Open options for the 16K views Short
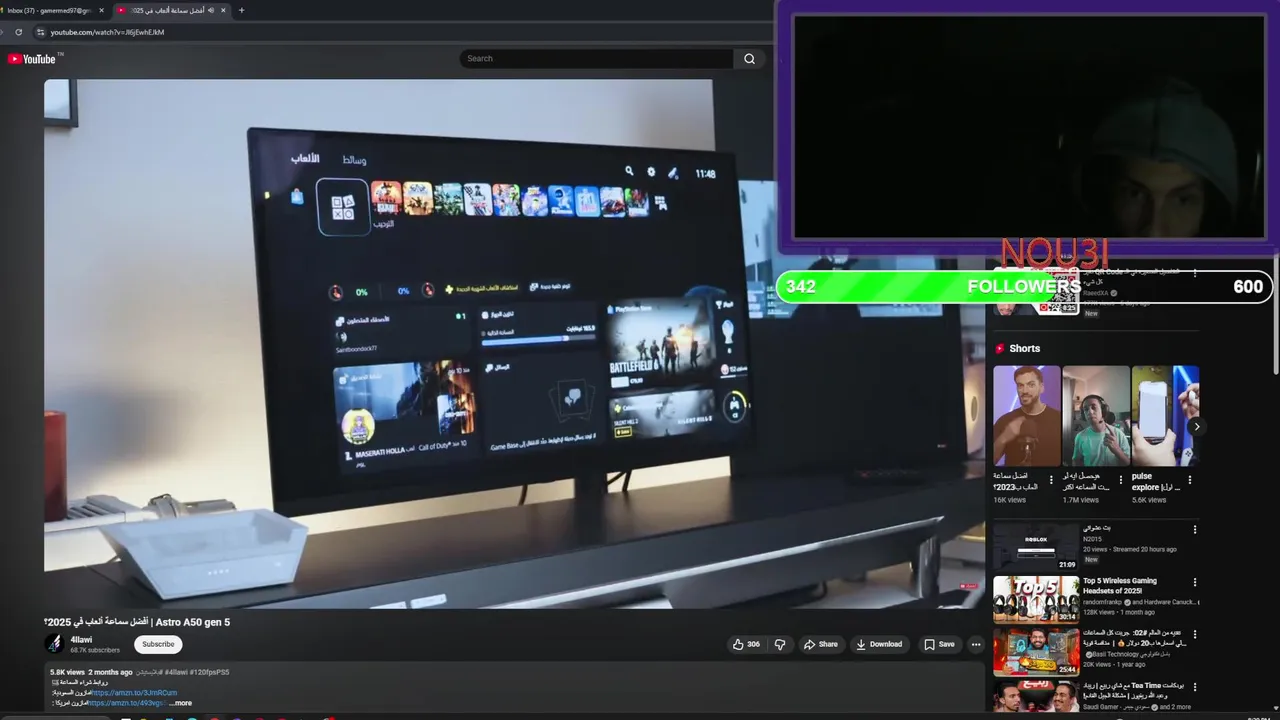Screen dimensions: 1280x720 [1051, 480]
